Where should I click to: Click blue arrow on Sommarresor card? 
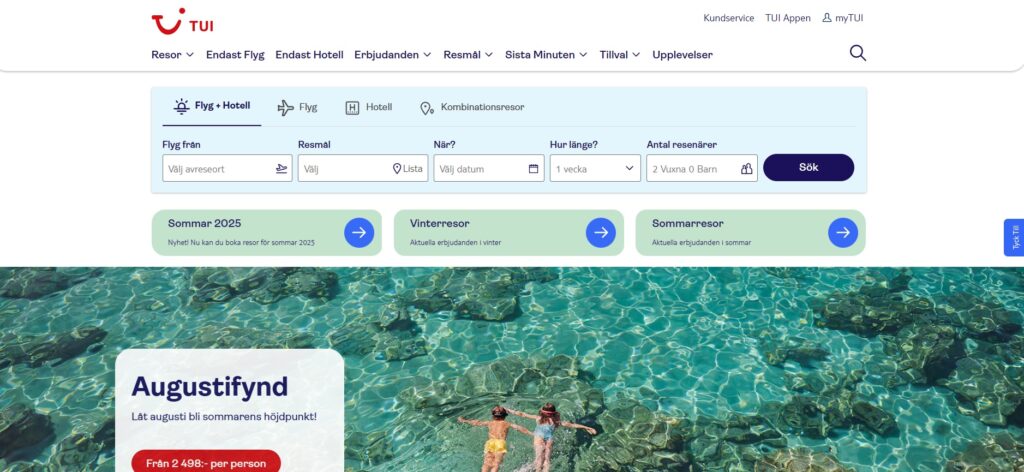842,233
